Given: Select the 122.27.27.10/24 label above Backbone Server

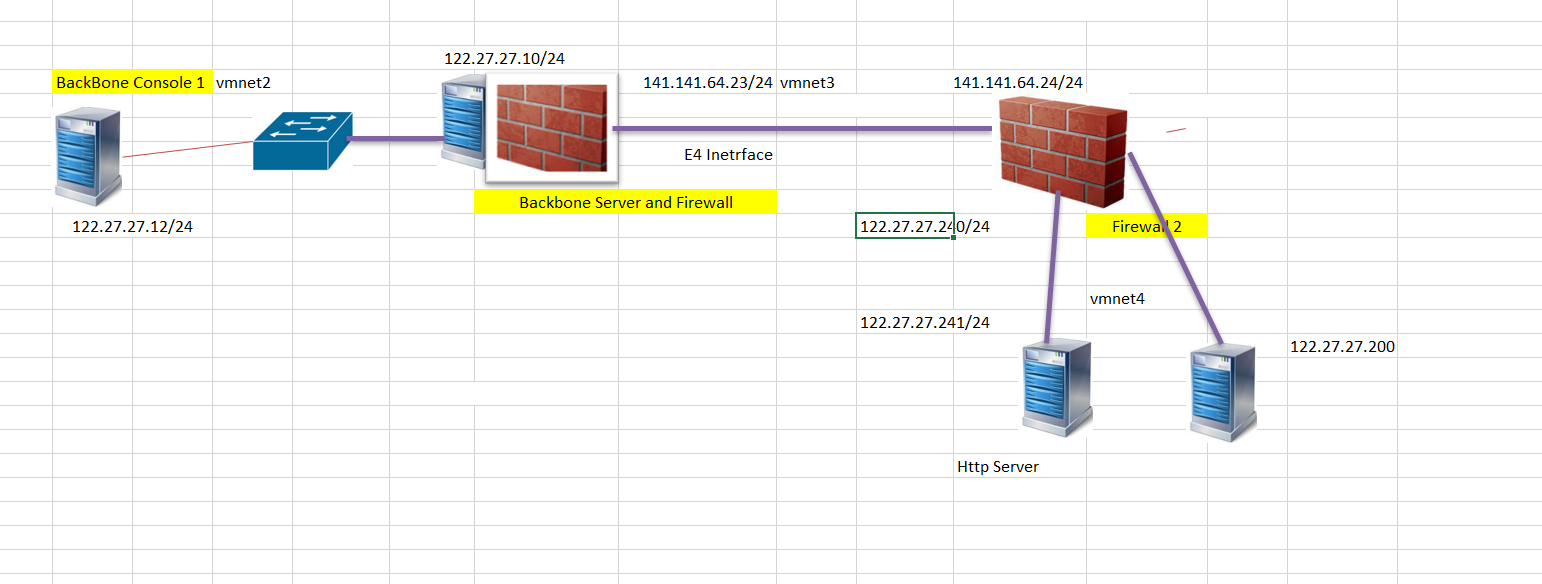Looking at the screenshot, I should coord(504,58).
